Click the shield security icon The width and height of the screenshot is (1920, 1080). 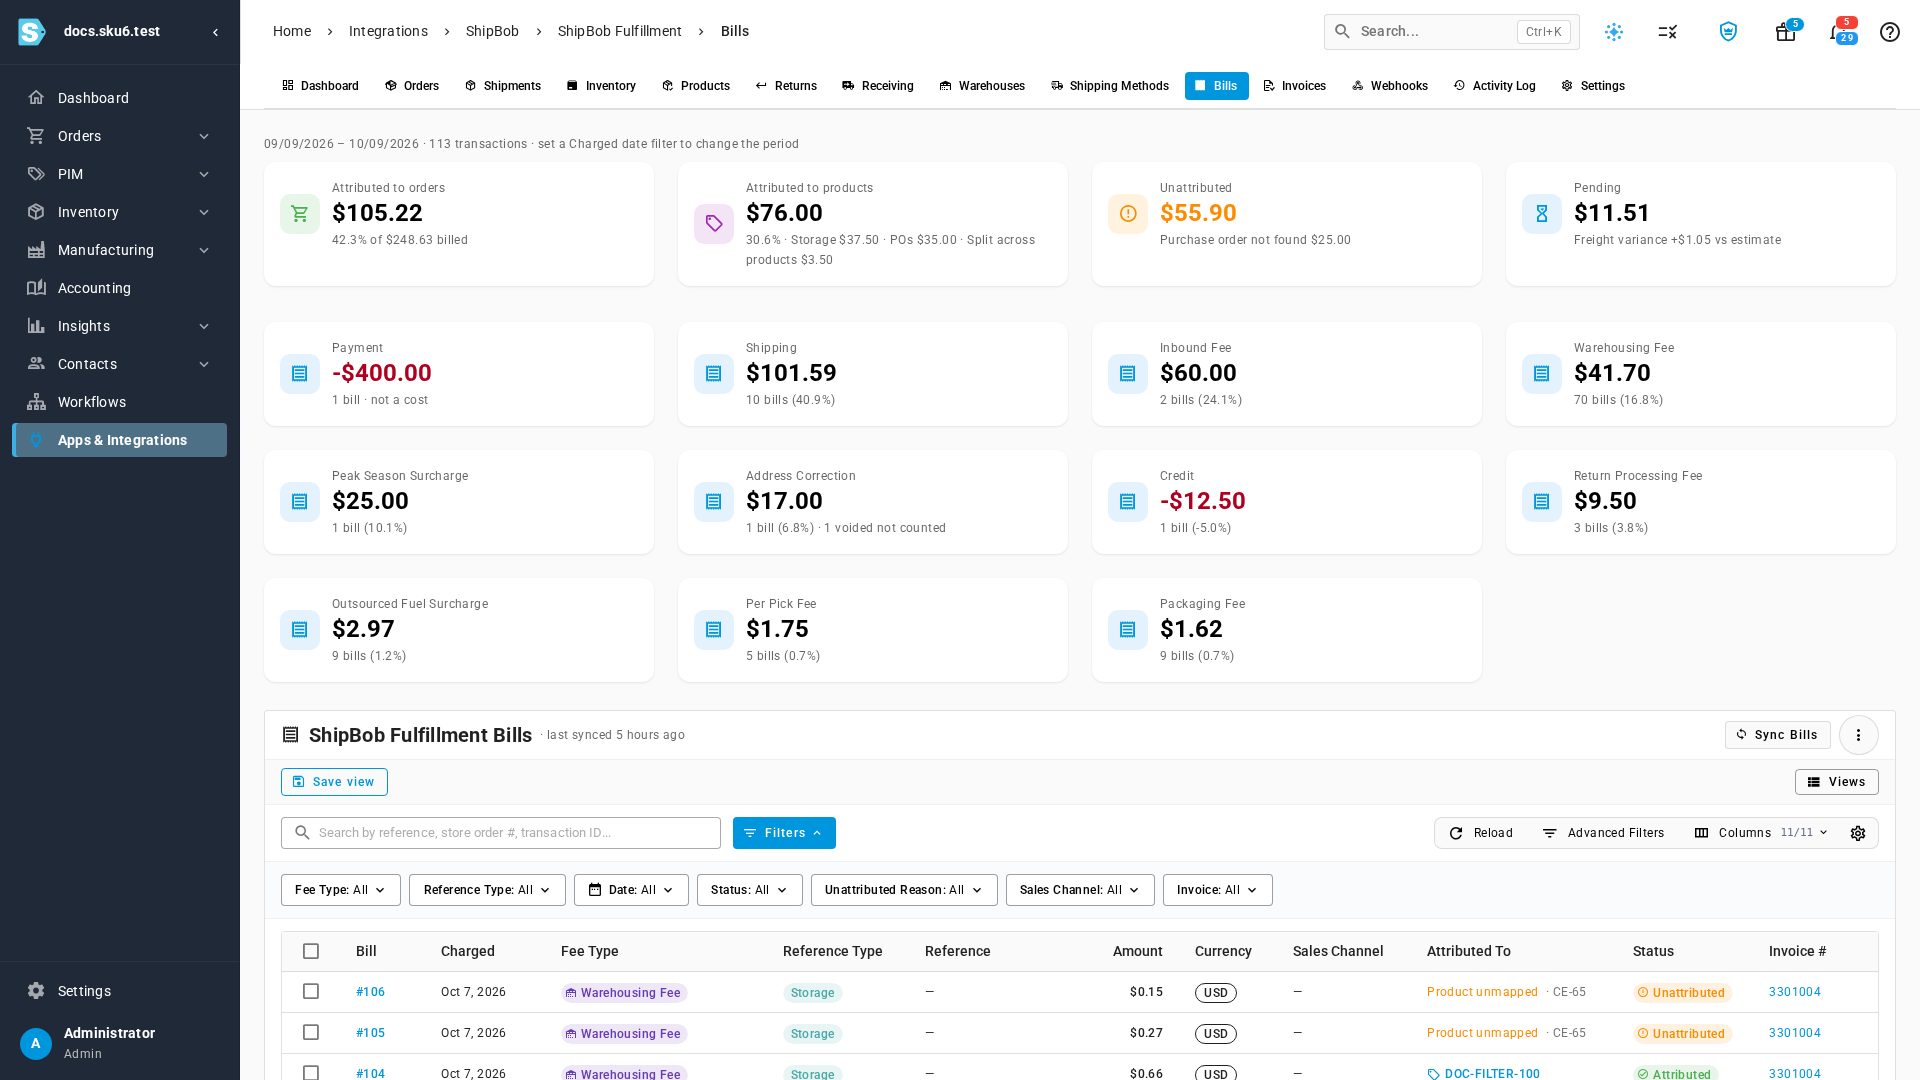(1728, 32)
